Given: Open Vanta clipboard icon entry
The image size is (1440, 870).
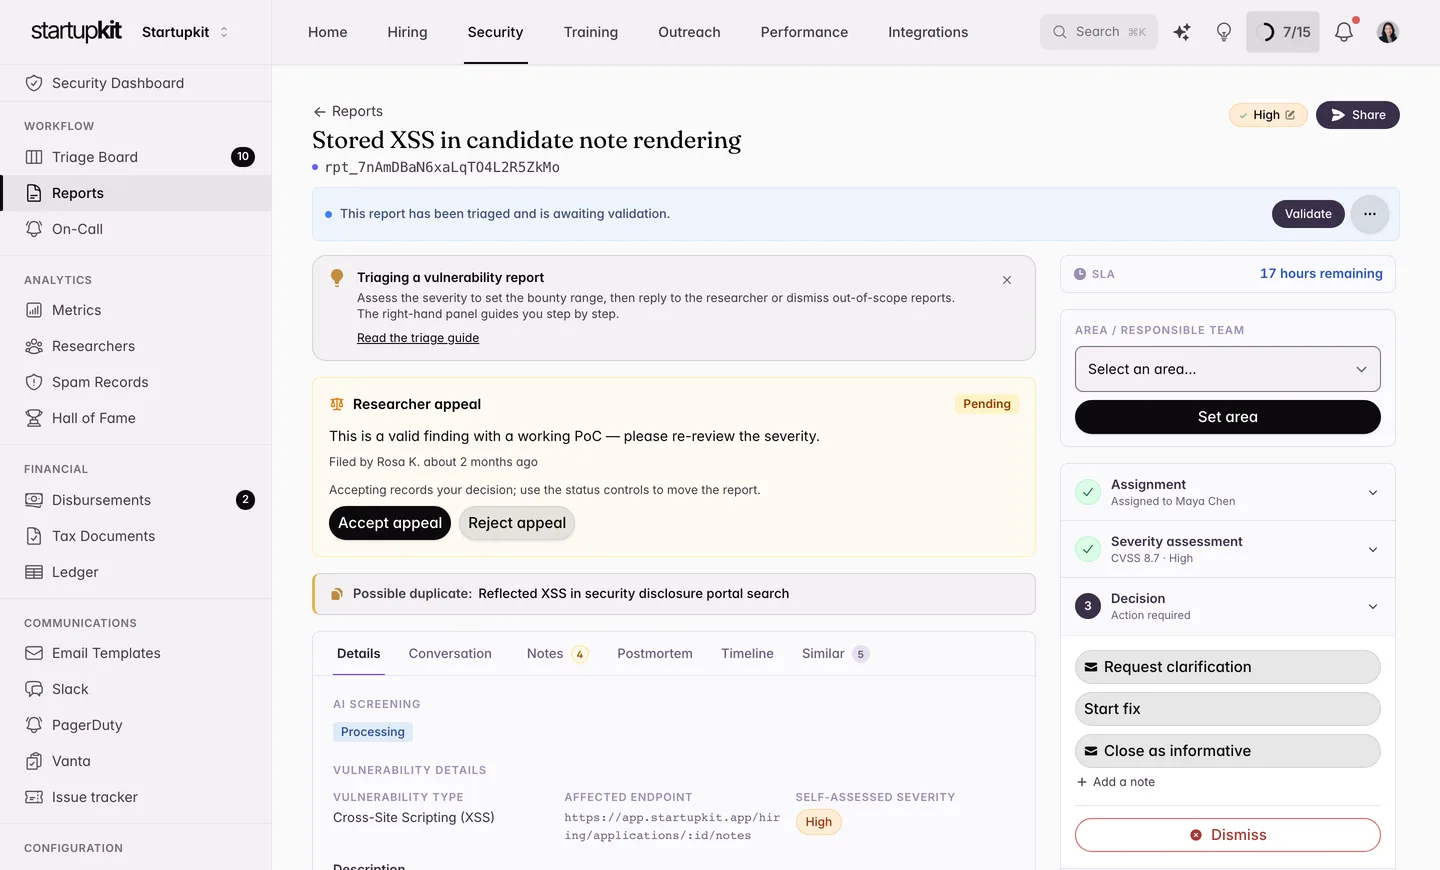Looking at the screenshot, I should pos(34,761).
